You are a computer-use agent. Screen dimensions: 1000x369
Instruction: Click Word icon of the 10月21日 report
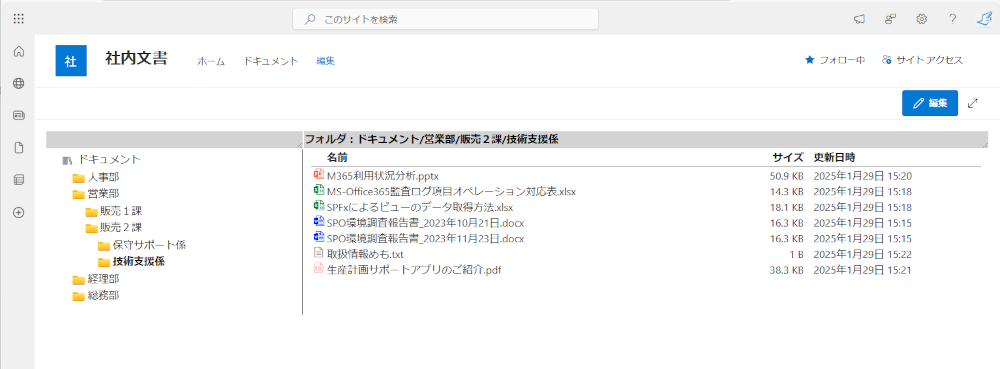click(x=319, y=222)
